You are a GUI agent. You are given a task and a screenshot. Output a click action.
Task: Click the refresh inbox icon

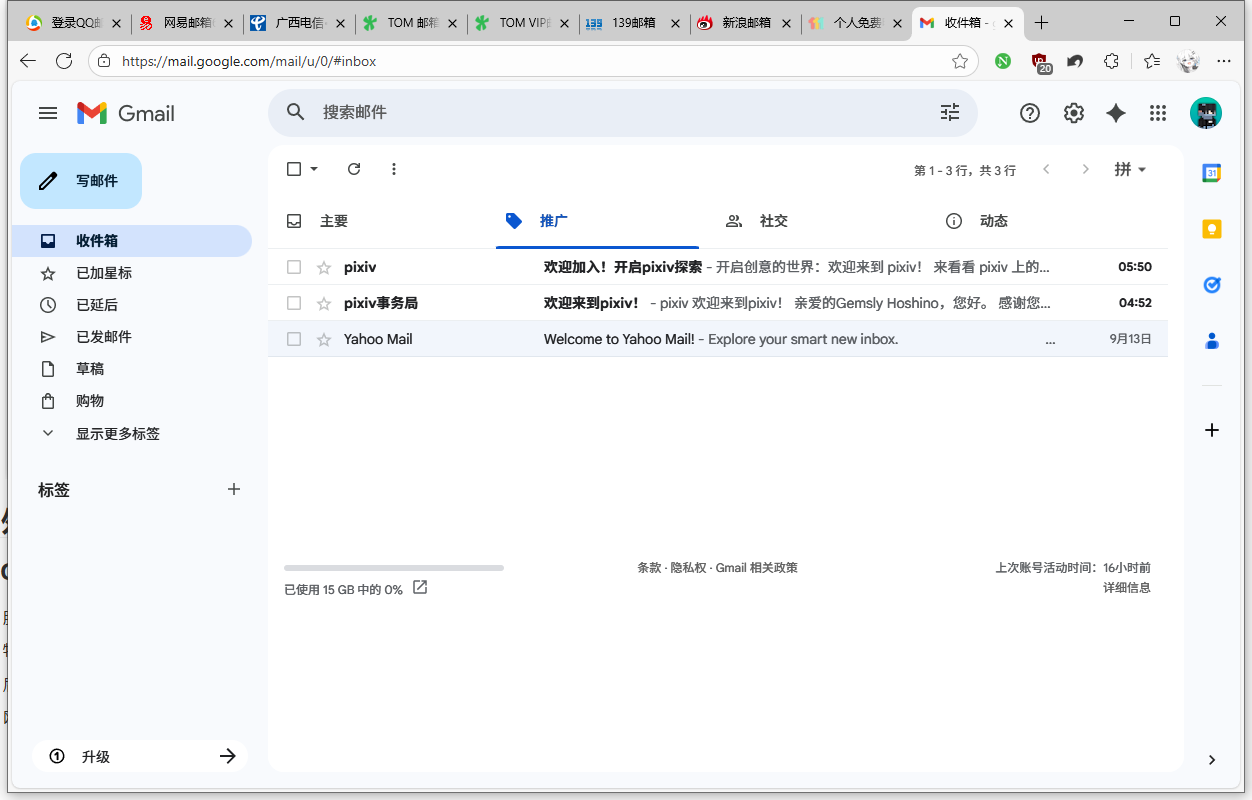pos(354,169)
